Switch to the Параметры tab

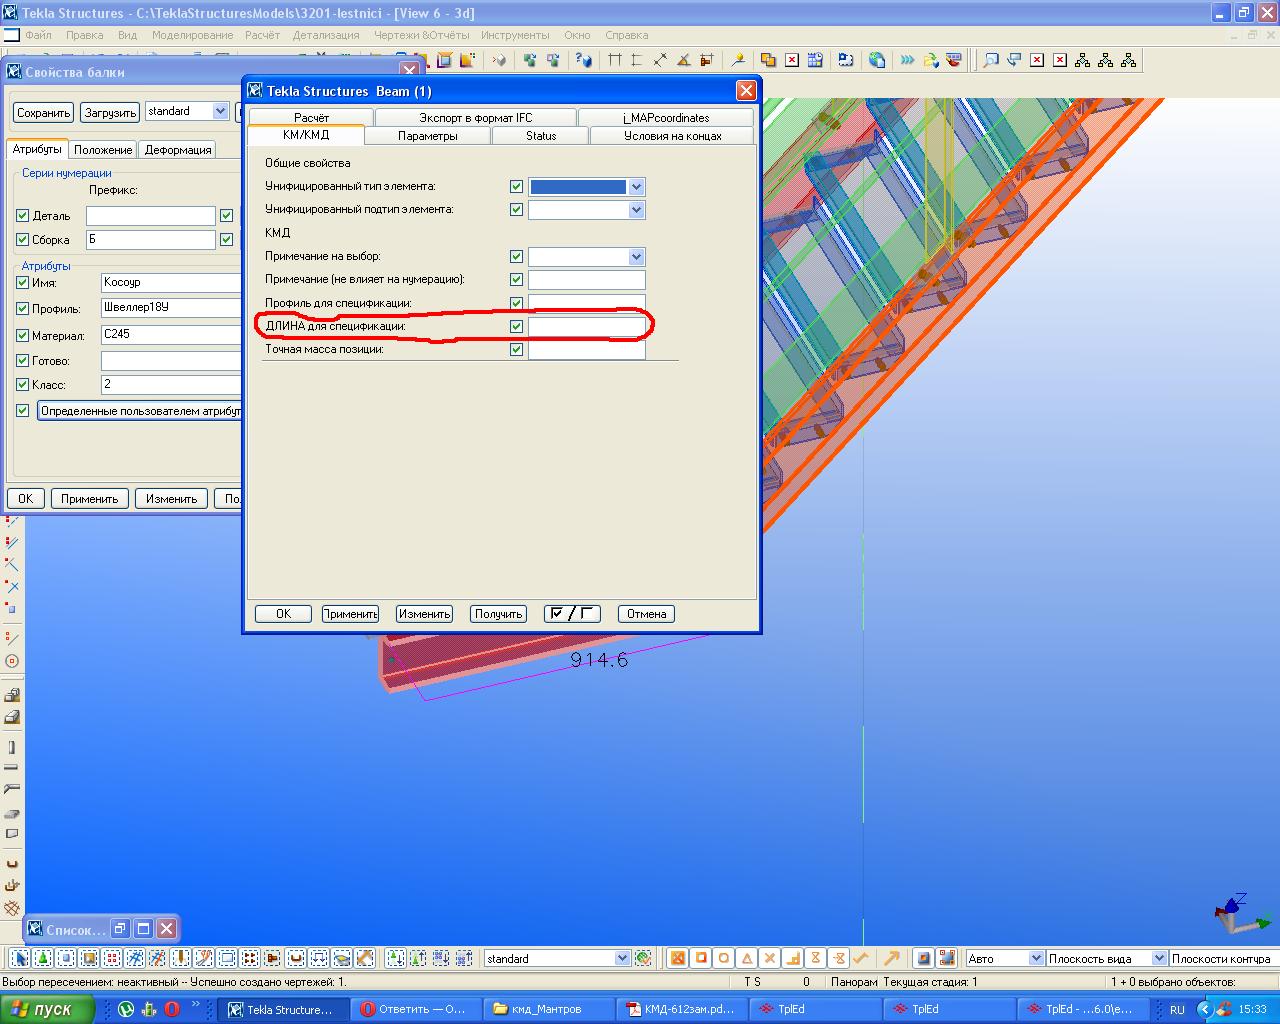click(x=427, y=136)
